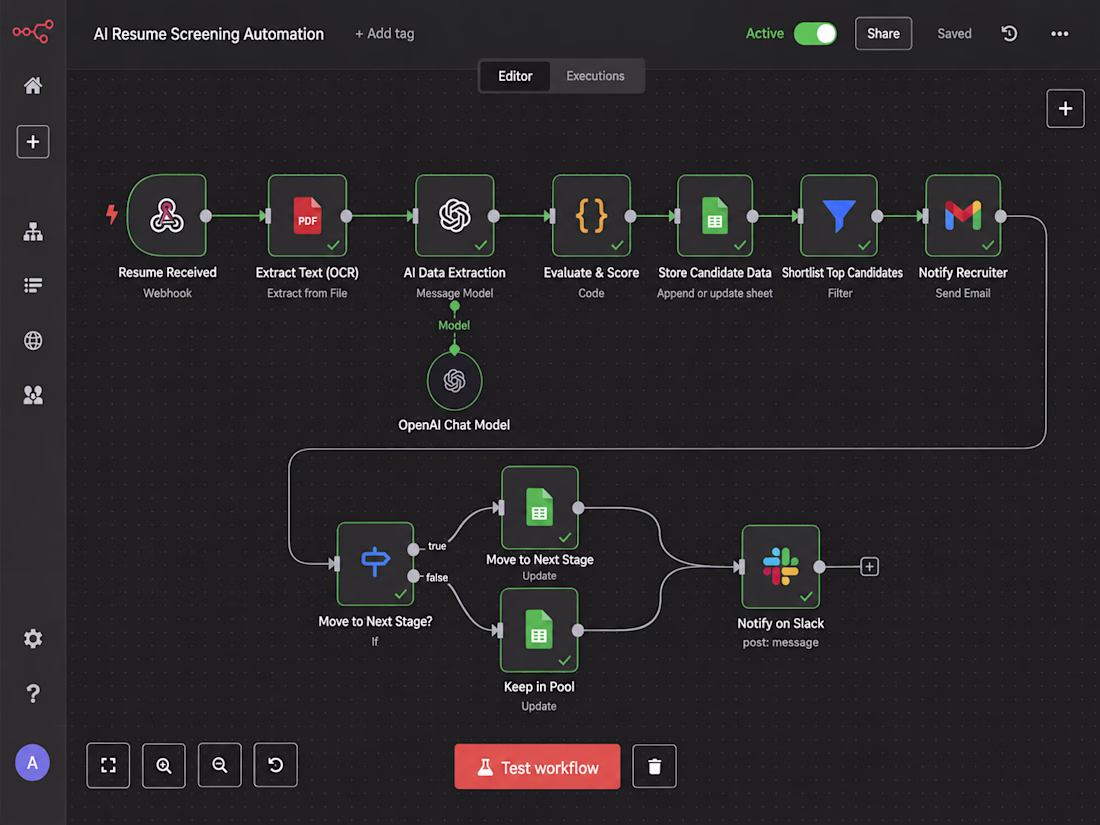
Task: Toggle the Active workflow switch
Action: (815, 34)
